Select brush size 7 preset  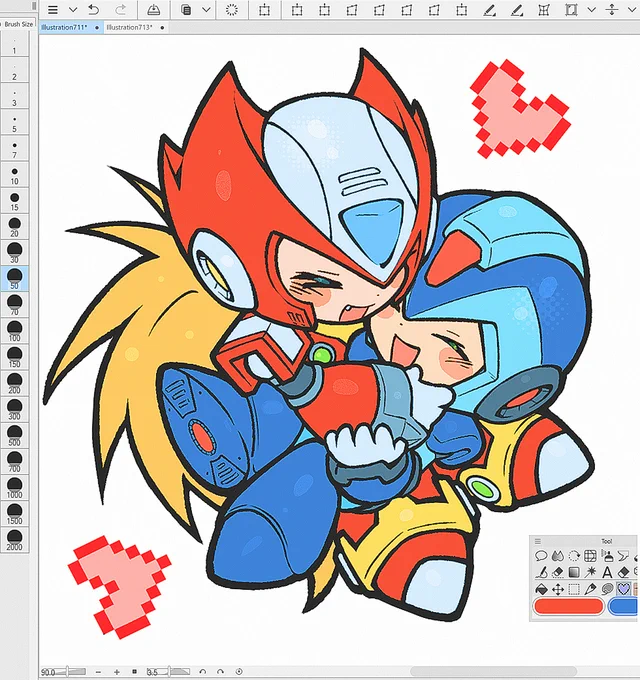[14, 148]
